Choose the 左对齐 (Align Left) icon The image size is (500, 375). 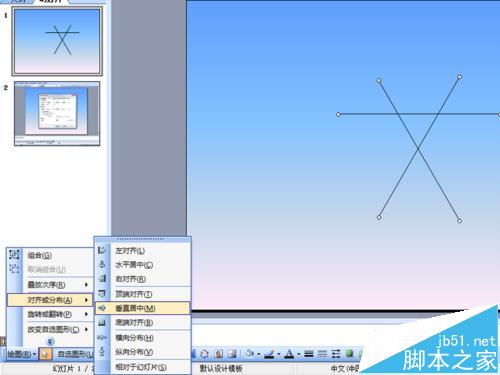coord(102,250)
